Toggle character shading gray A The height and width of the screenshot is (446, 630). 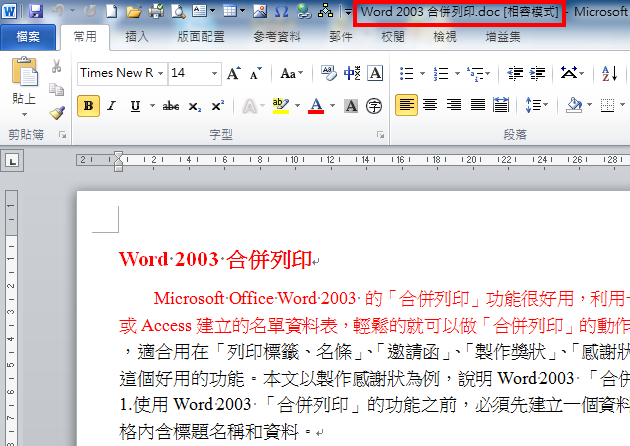pos(351,106)
